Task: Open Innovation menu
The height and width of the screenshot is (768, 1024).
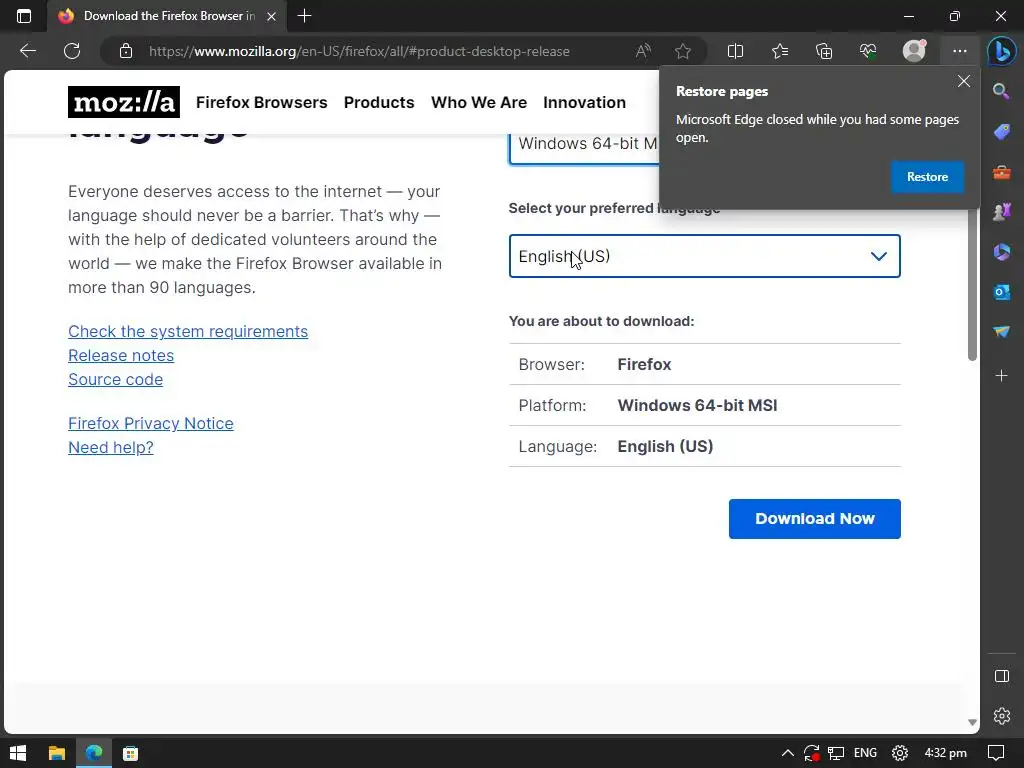Action: click(584, 103)
